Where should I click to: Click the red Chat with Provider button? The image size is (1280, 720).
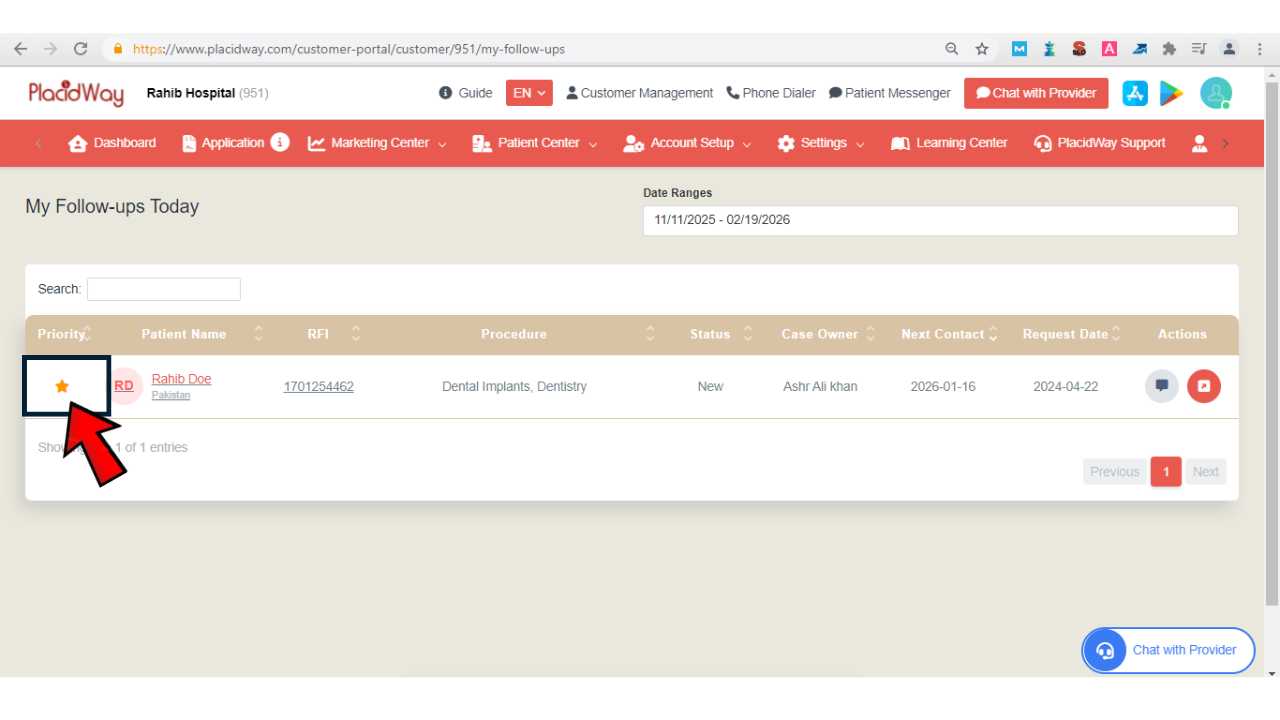tap(1036, 93)
